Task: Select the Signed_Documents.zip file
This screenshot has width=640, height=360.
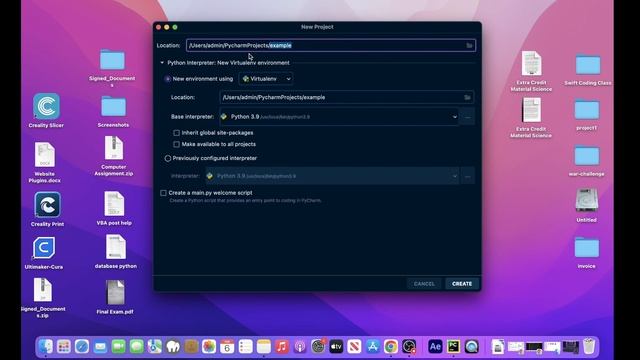Action: pyautogui.click(x=43, y=290)
